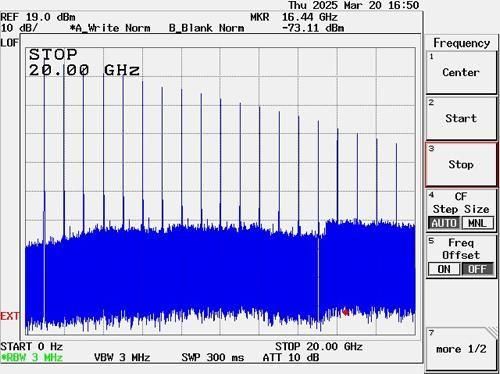The width and height of the screenshot is (500, 374).
Task: Set CF Step Size to AUTO
Action: [x=444, y=223]
